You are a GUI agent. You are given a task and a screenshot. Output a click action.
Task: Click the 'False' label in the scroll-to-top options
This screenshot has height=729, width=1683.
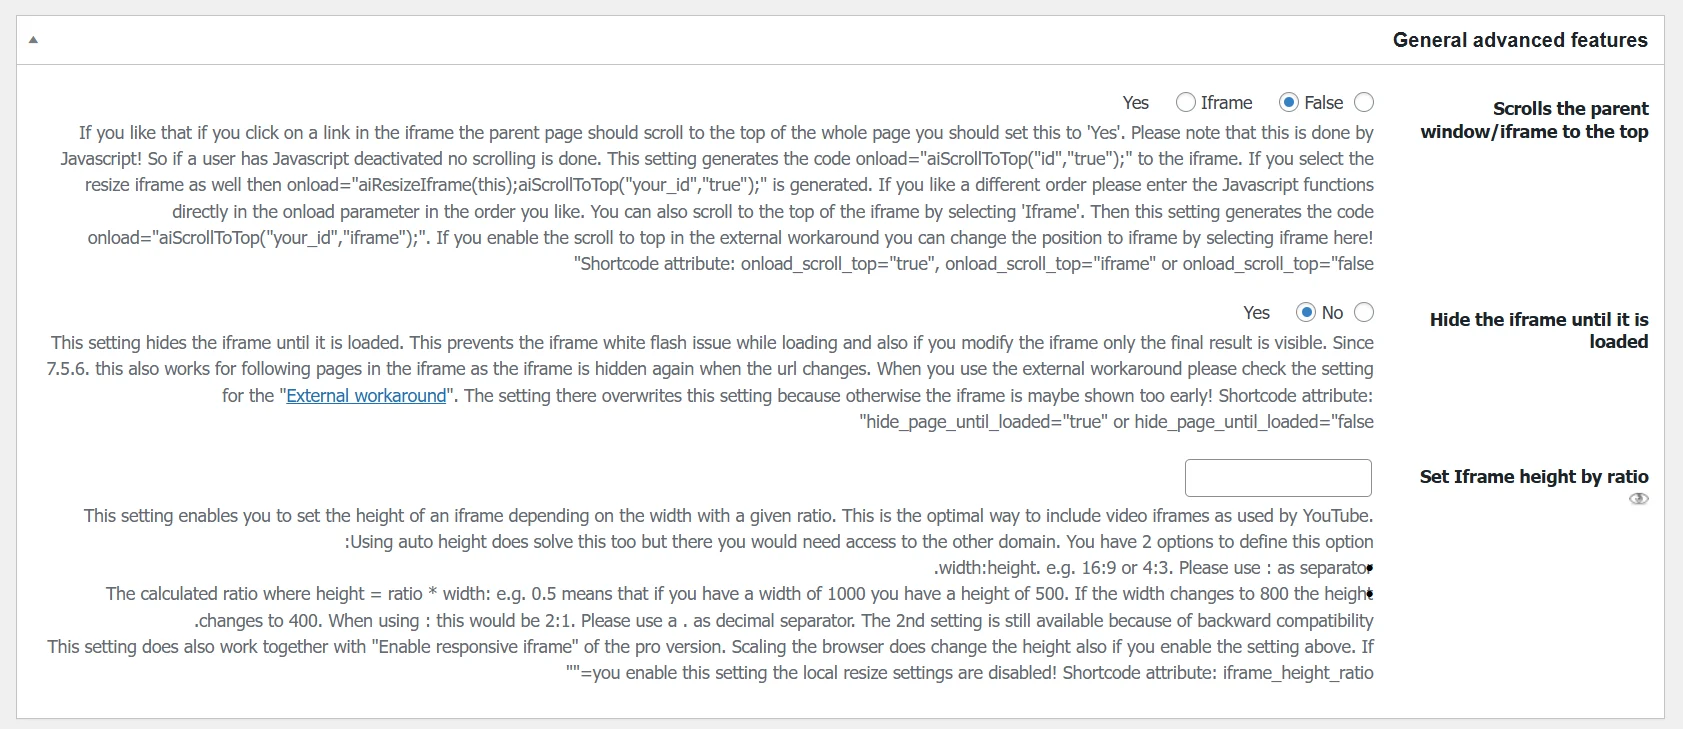coord(1323,103)
